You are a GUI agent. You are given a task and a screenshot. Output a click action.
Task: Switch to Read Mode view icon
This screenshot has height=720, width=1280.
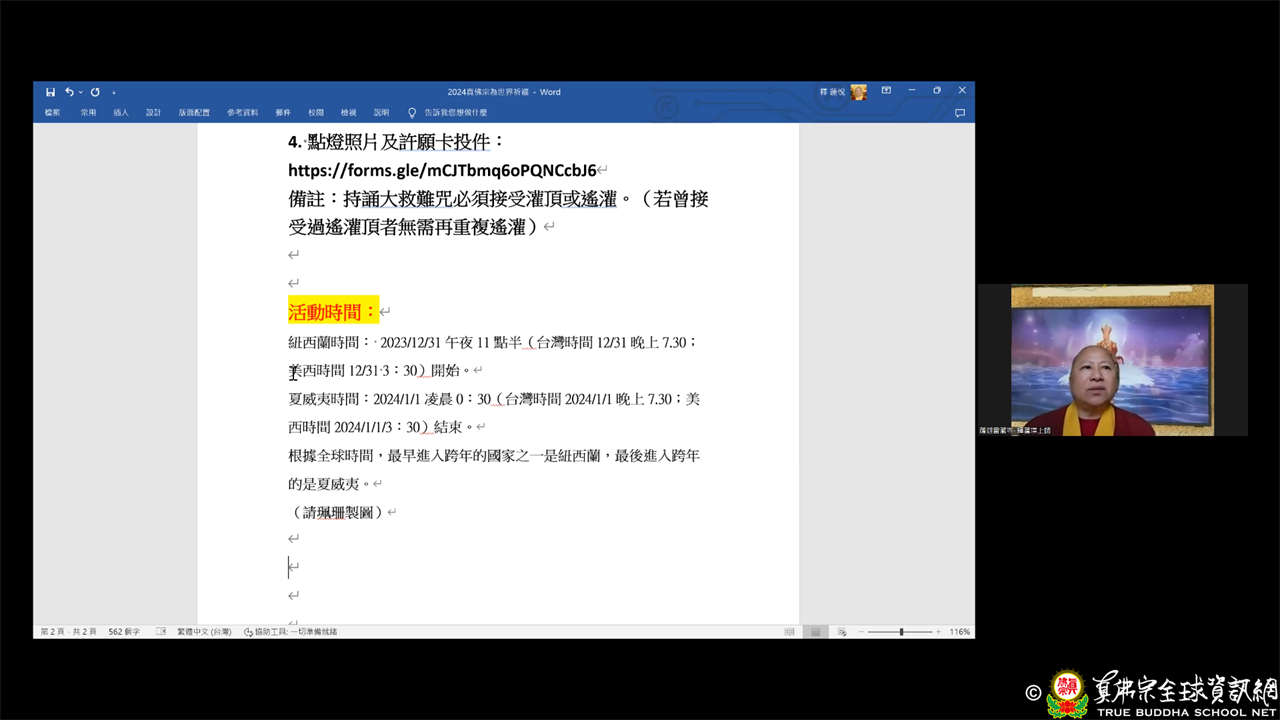(790, 632)
